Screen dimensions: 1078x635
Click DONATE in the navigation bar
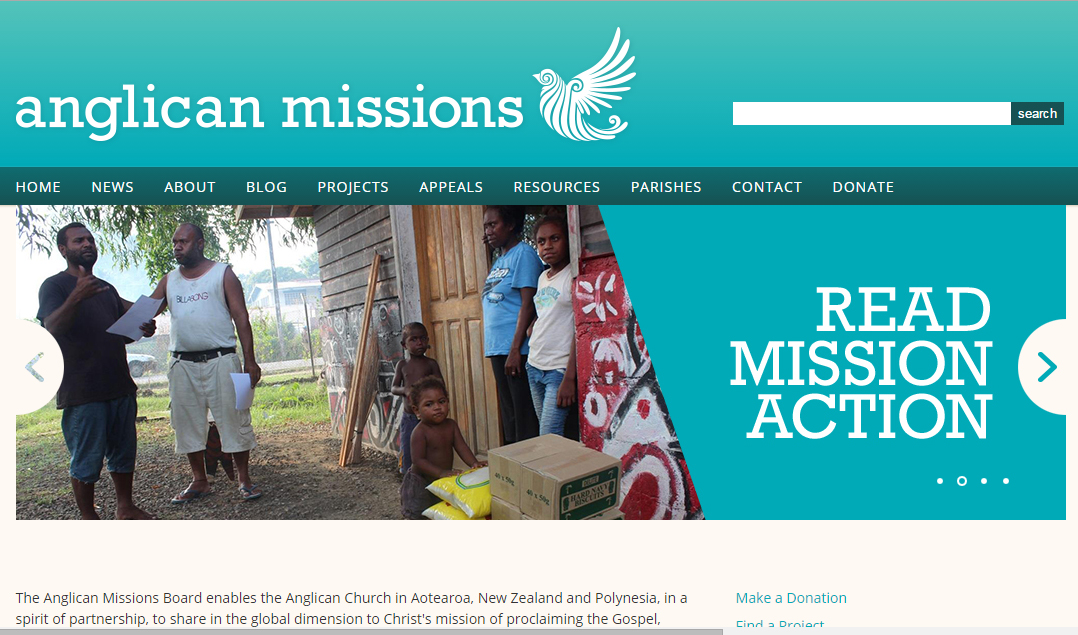click(x=864, y=187)
